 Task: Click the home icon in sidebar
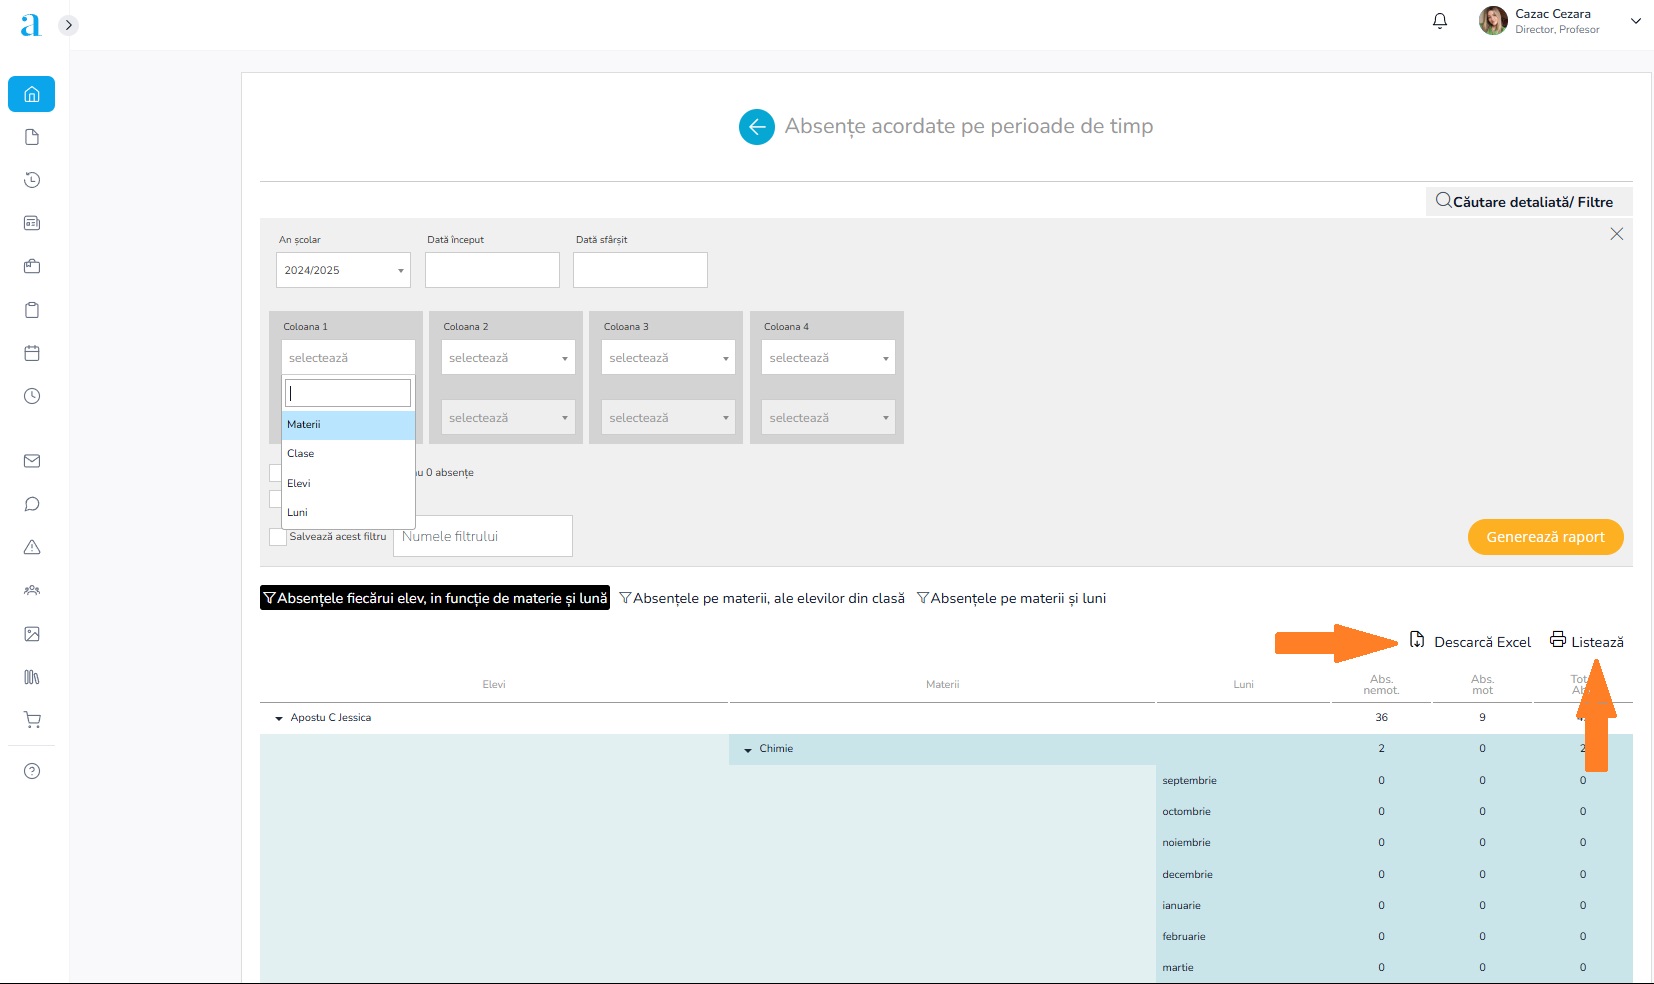tap(32, 95)
